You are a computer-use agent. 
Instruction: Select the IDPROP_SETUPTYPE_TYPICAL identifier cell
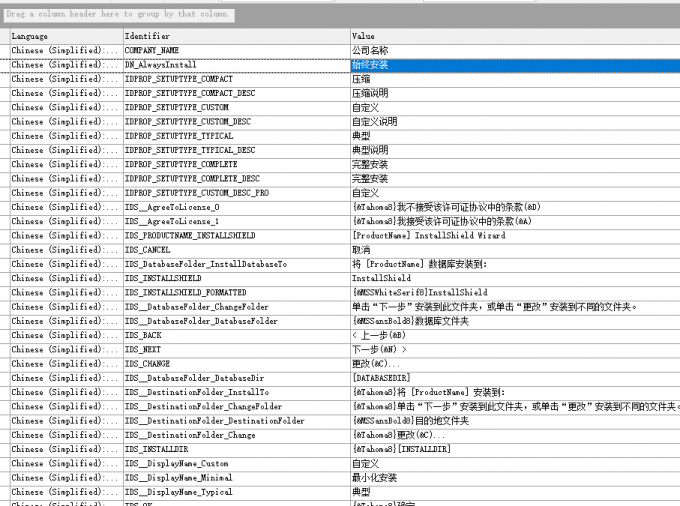tap(236, 136)
